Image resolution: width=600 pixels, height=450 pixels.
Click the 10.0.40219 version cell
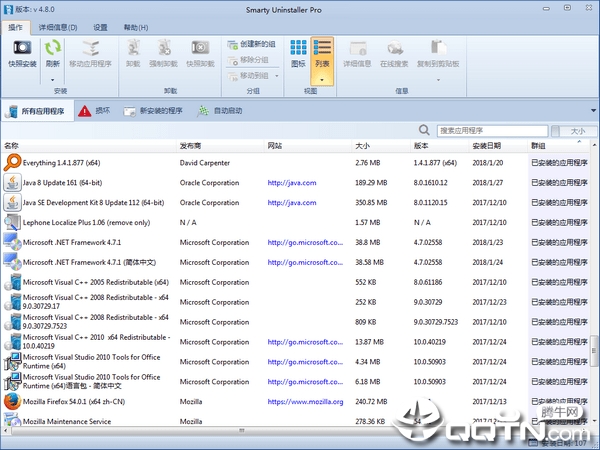tap(430, 342)
